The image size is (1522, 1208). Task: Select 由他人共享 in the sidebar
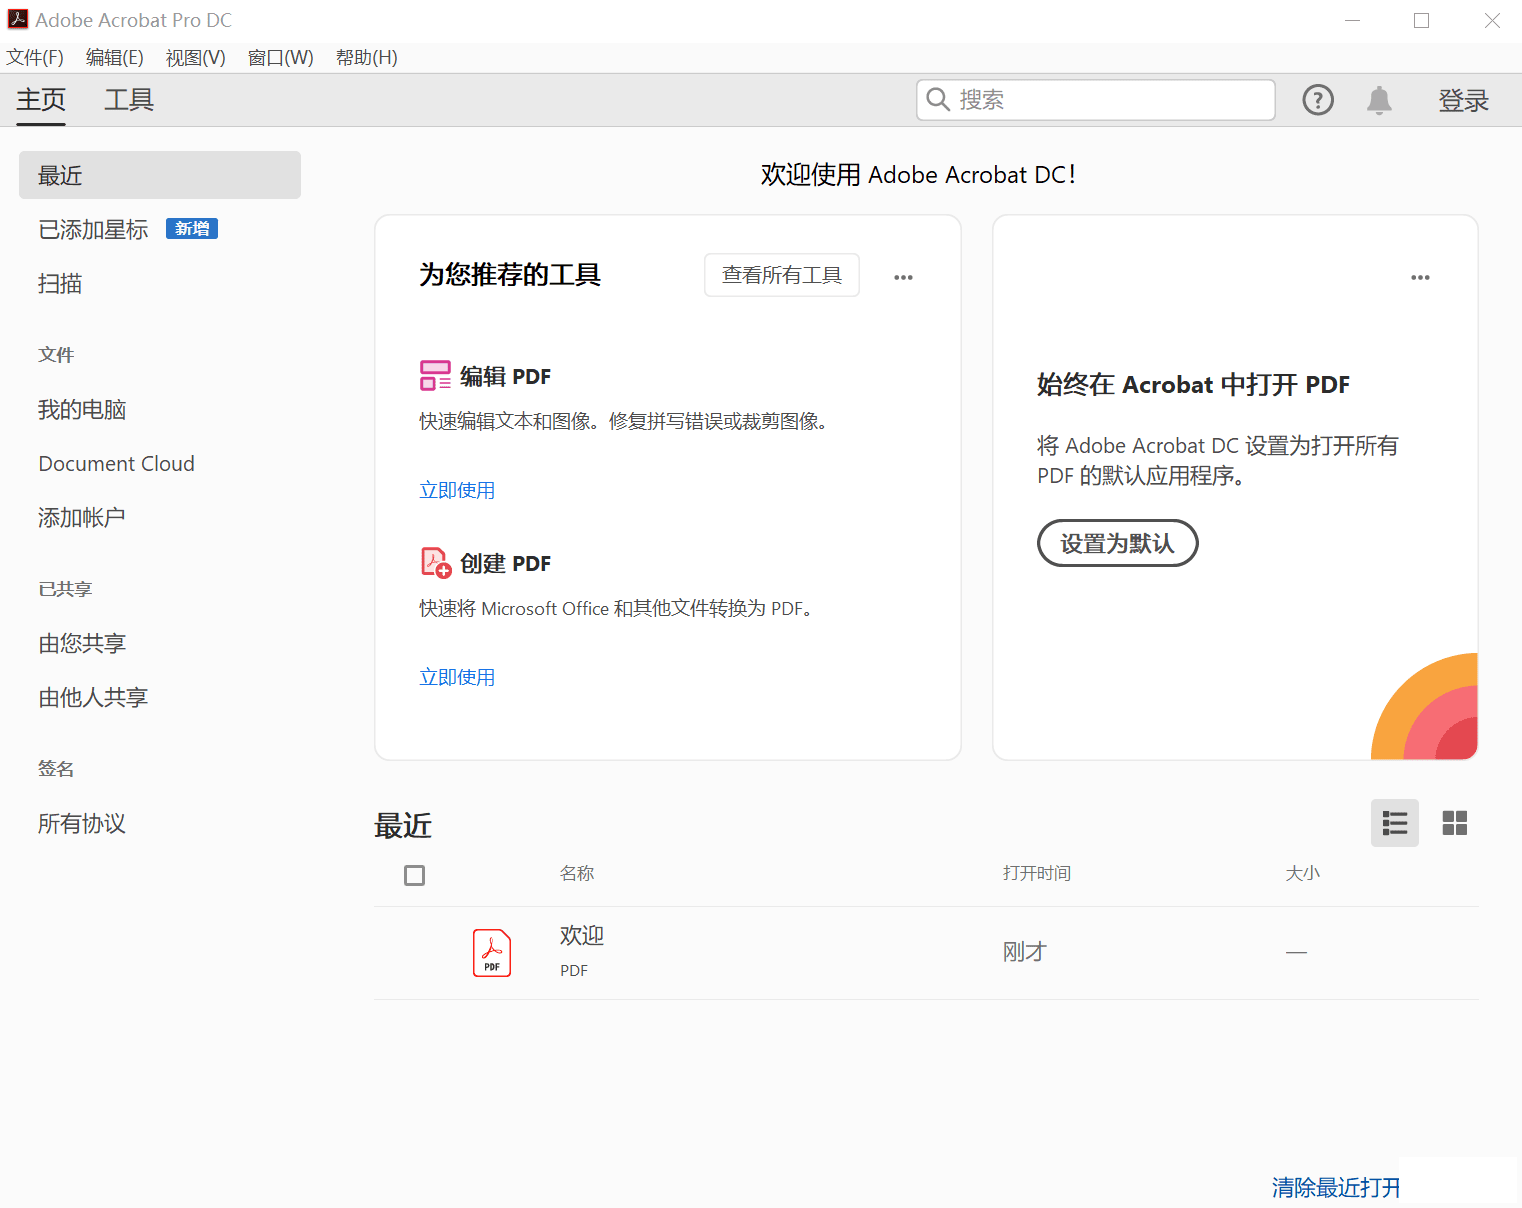(x=93, y=698)
